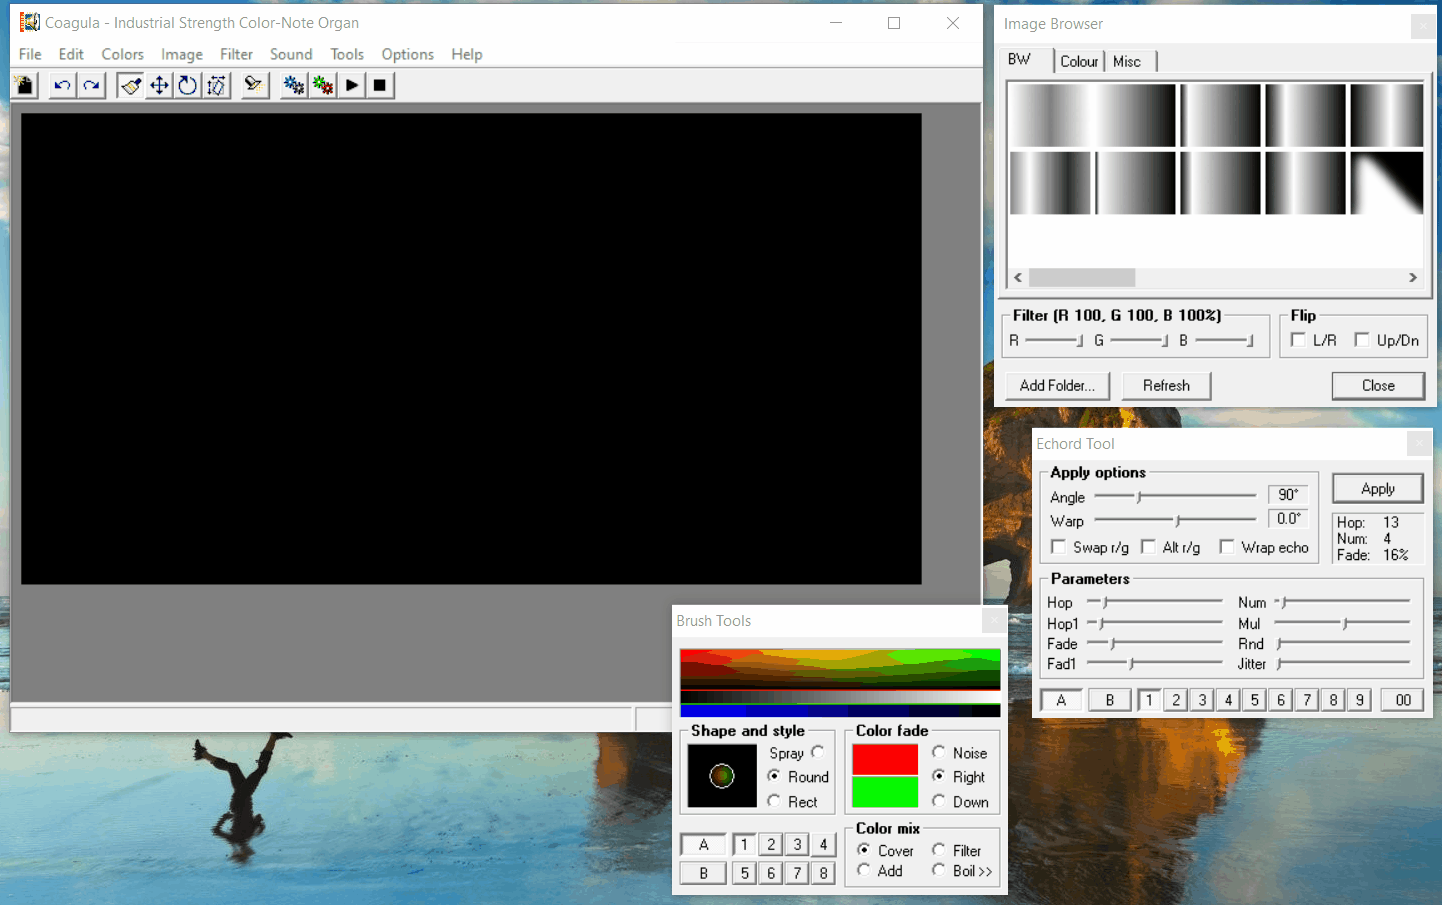
Task: Click the New image toolbar icon
Action: click(x=25, y=86)
